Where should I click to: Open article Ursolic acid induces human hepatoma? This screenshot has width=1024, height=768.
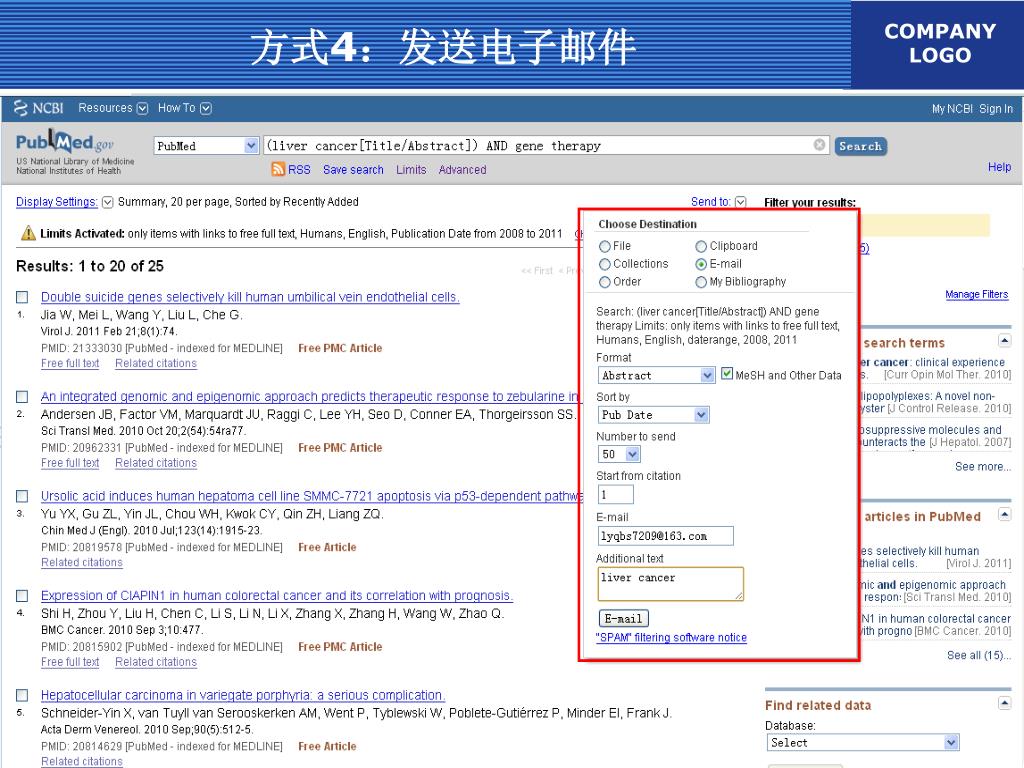pos(311,496)
